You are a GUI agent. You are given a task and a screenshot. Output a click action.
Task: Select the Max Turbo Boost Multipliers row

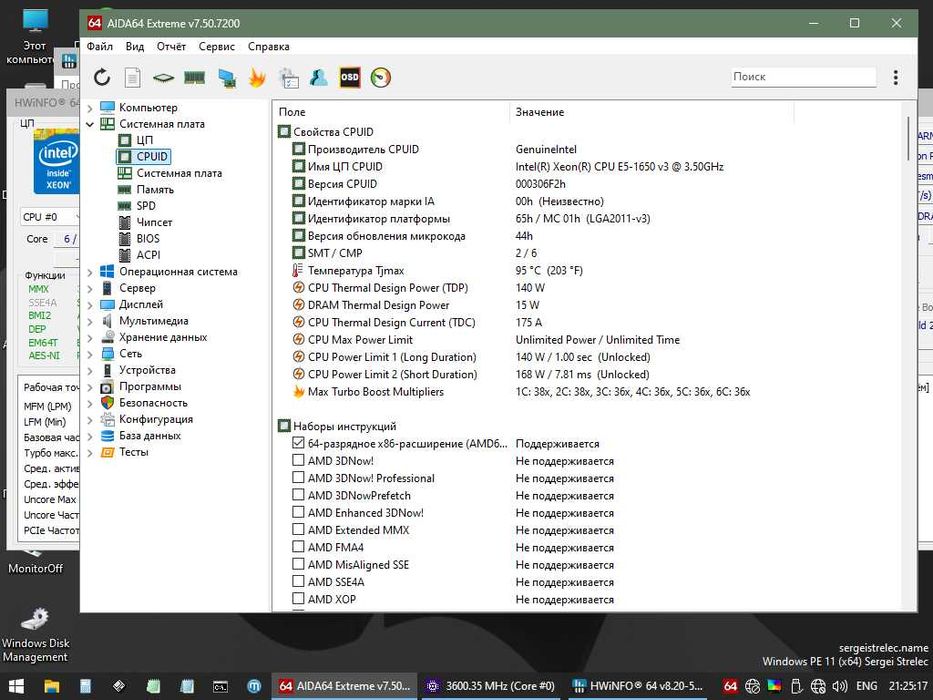pos(521,392)
